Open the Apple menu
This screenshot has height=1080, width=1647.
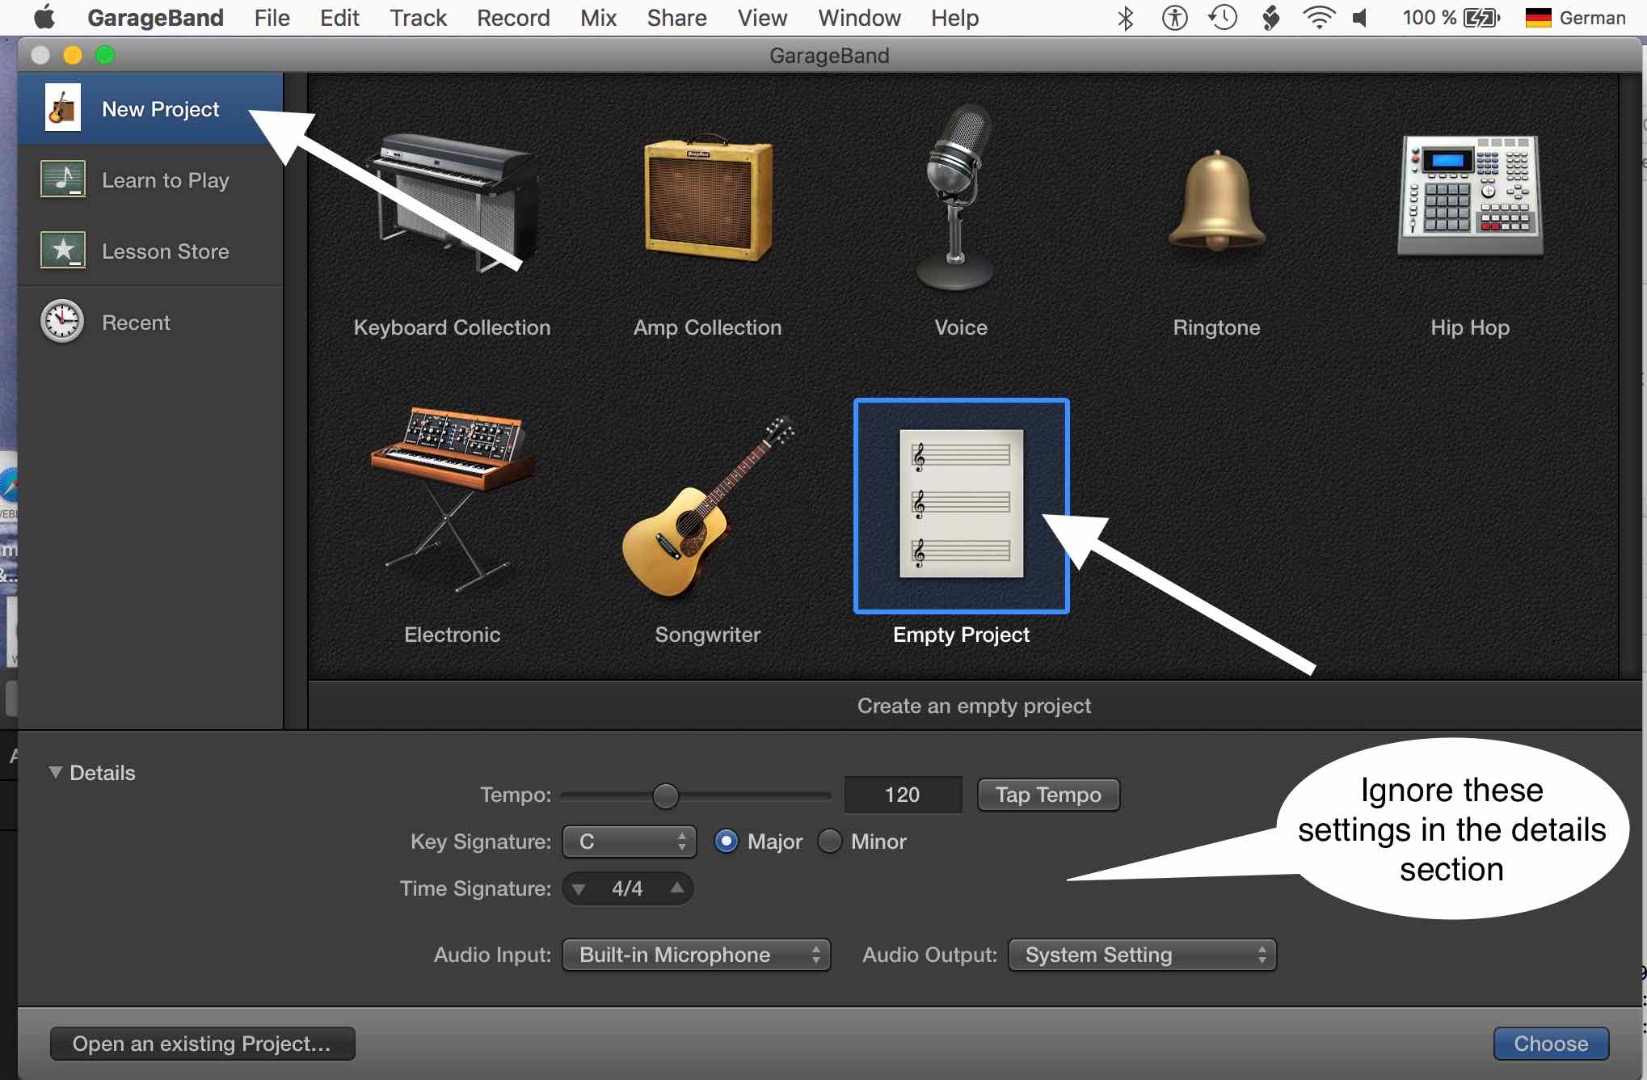tap(44, 18)
